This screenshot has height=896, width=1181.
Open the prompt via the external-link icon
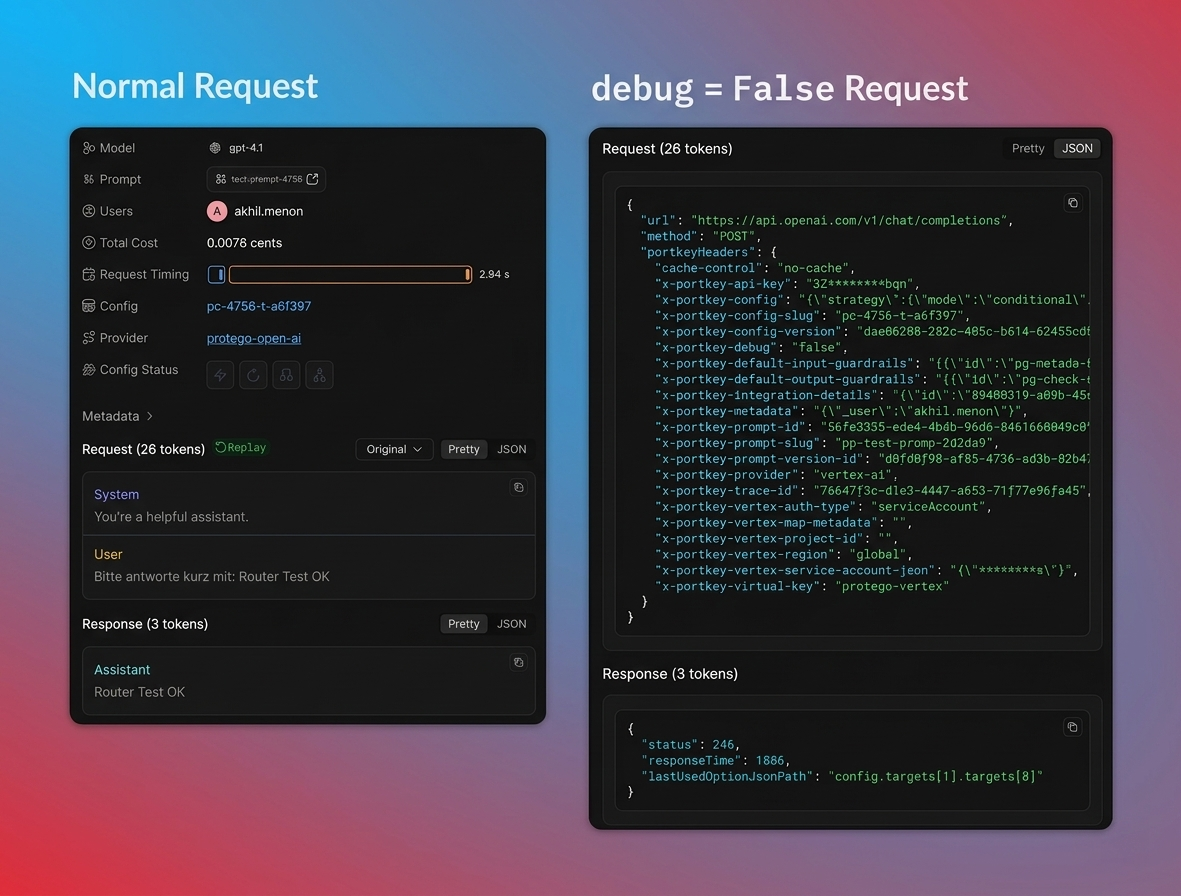coord(313,179)
